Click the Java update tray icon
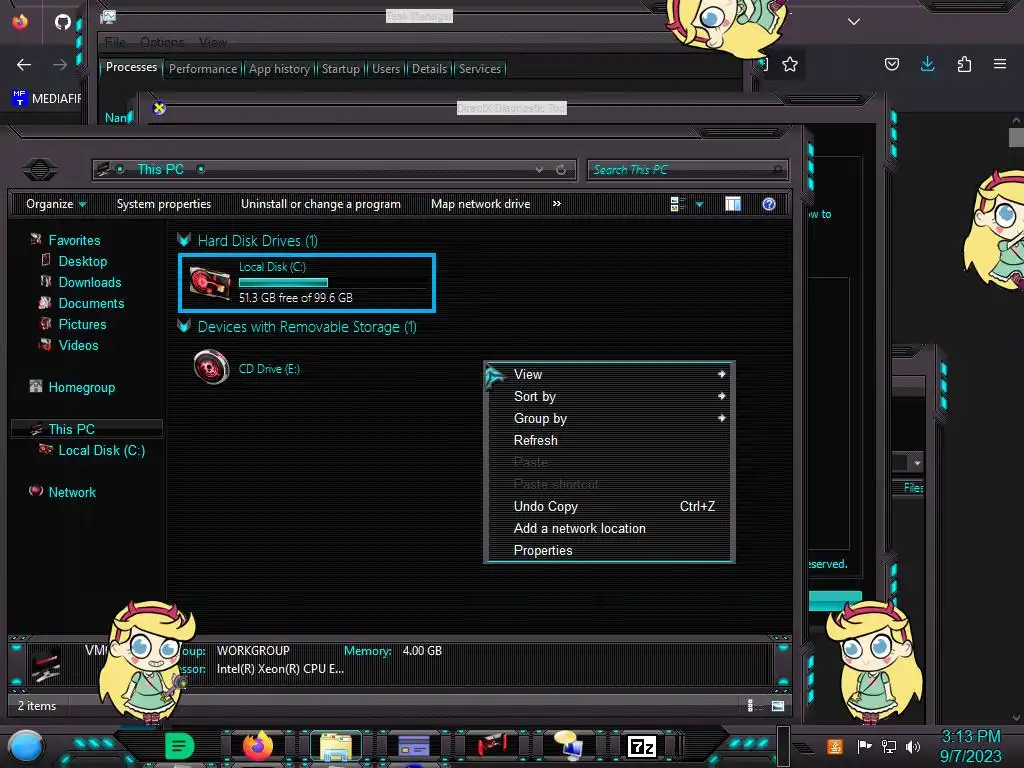The height and width of the screenshot is (768, 1024). 835,746
